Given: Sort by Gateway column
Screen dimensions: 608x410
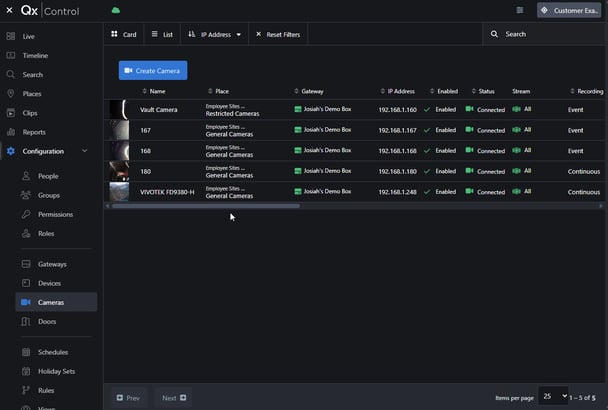Looking at the screenshot, I should click(309, 91).
